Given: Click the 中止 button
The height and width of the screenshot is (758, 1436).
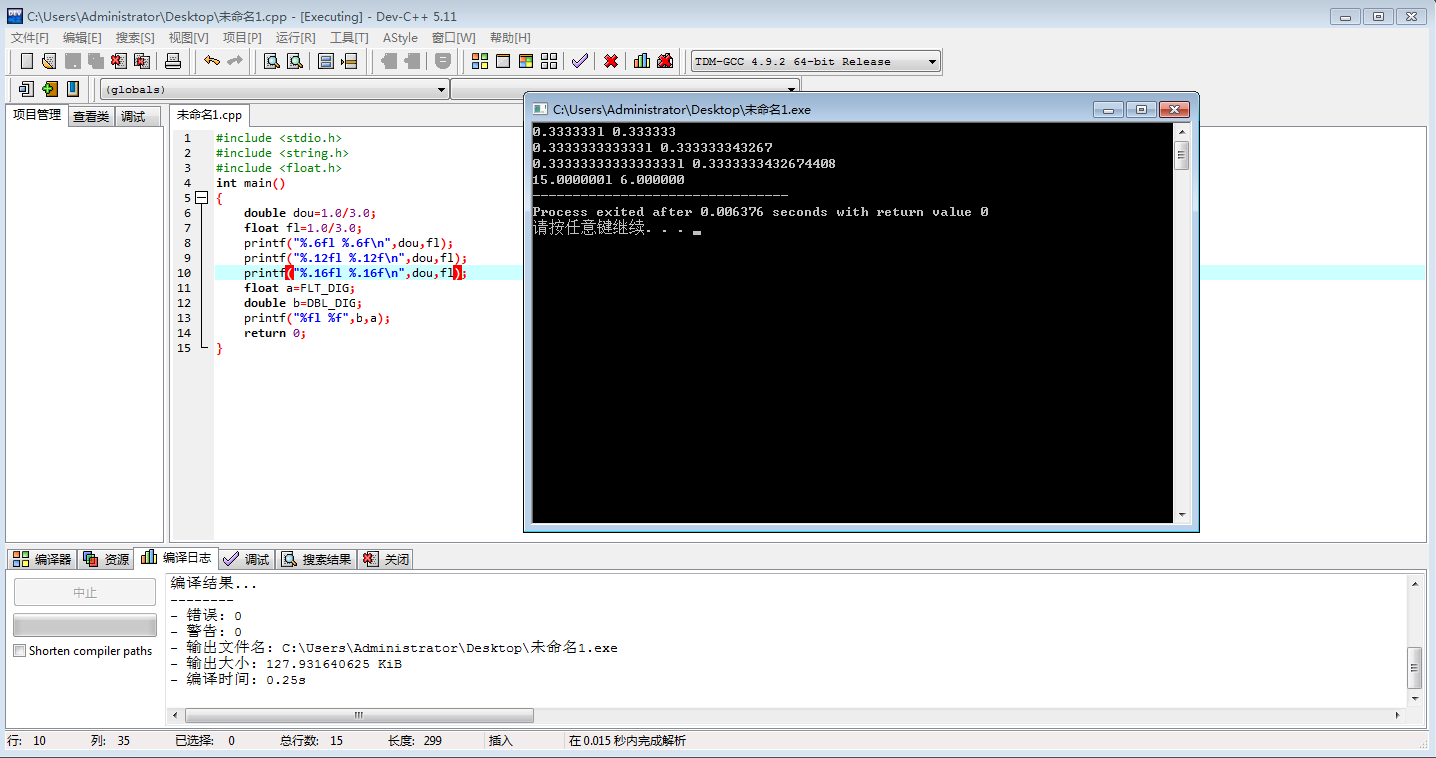Looking at the screenshot, I should click(85, 592).
